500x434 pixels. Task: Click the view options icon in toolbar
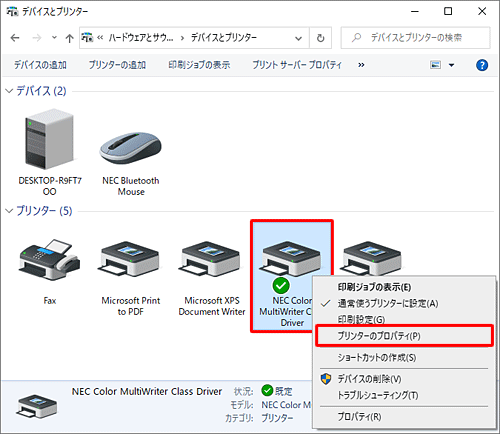[435, 65]
